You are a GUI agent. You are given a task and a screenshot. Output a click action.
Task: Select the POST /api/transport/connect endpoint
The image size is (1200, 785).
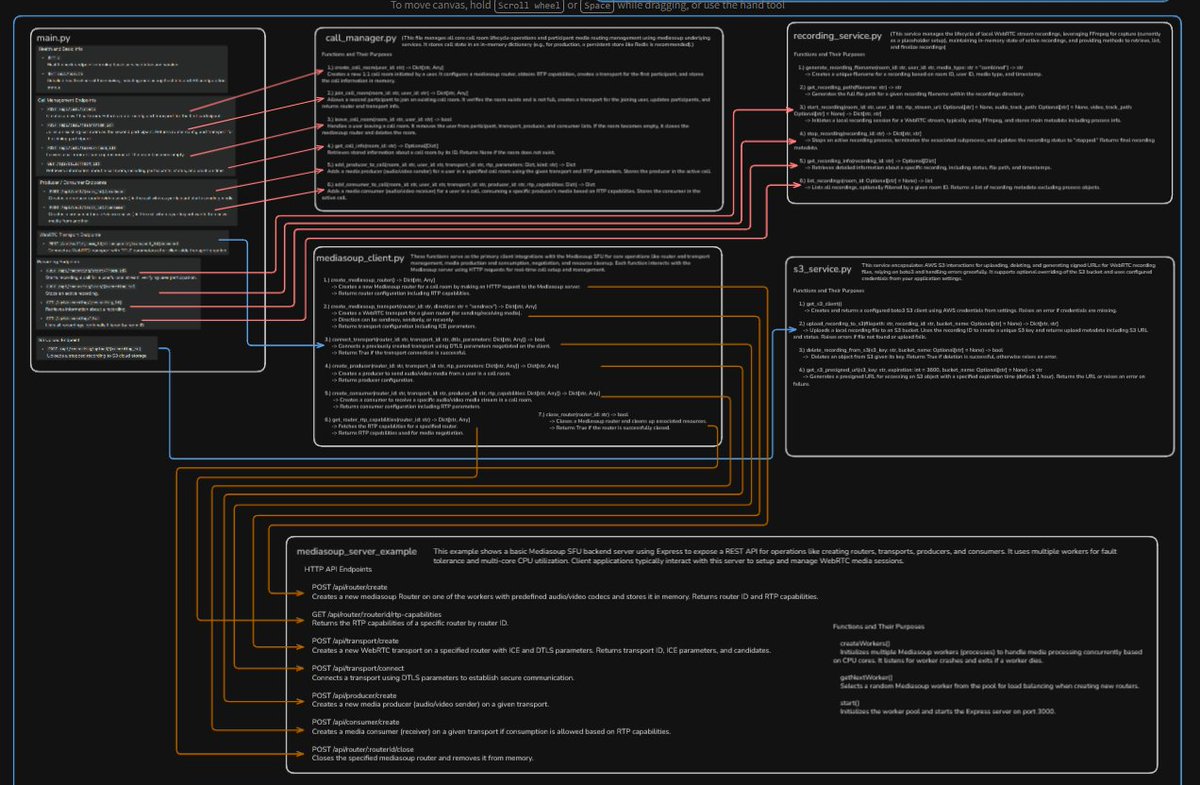click(358, 668)
